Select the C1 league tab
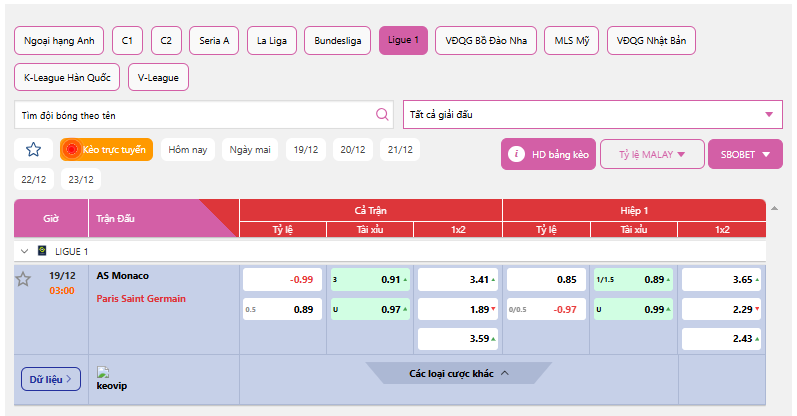Screen dimensions: 797x416 [x=127, y=41]
